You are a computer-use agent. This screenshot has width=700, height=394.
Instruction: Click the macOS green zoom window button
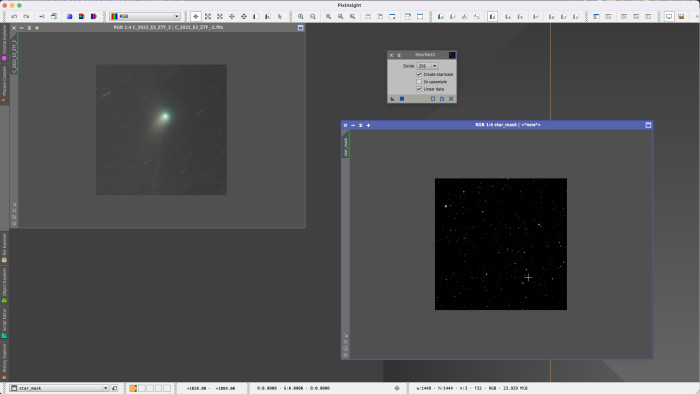coord(19,5)
